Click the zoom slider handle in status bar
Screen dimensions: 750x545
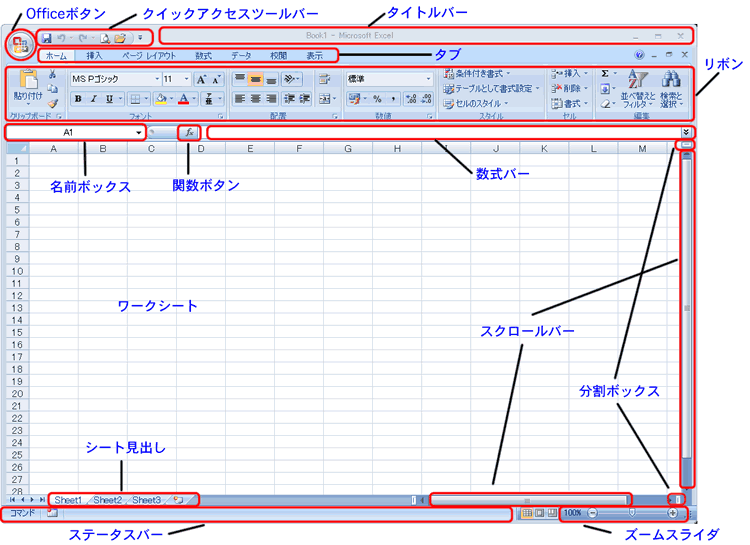click(x=632, y=513)
